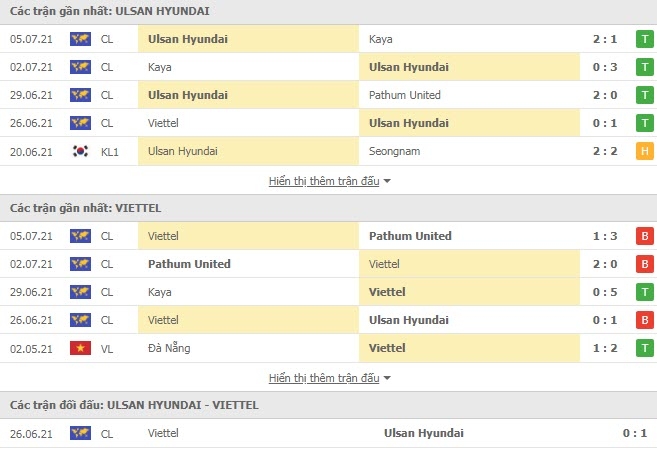Click the Vietnam flag icon for Đà Nẵng match
Screen dimensions: 657x454
click(x=80, y=348)
